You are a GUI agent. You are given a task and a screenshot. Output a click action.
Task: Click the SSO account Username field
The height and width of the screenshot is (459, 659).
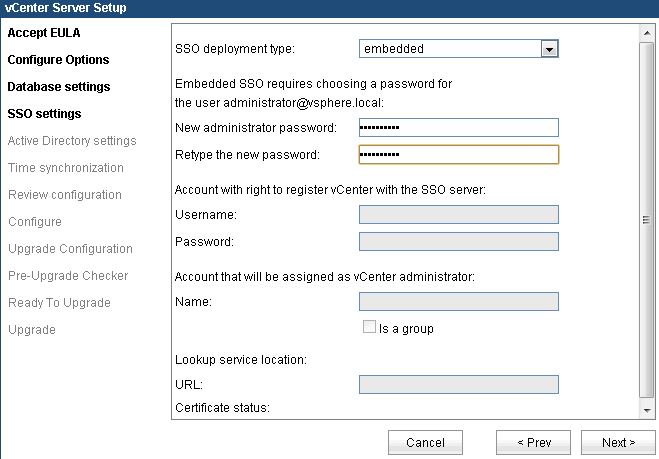(x=459, y=214)
